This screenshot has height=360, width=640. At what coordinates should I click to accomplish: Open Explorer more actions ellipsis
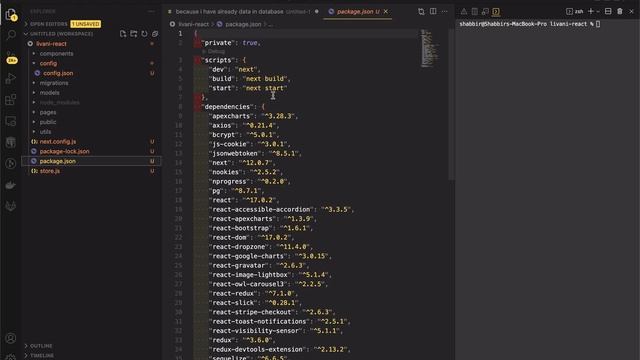[151, 11]
